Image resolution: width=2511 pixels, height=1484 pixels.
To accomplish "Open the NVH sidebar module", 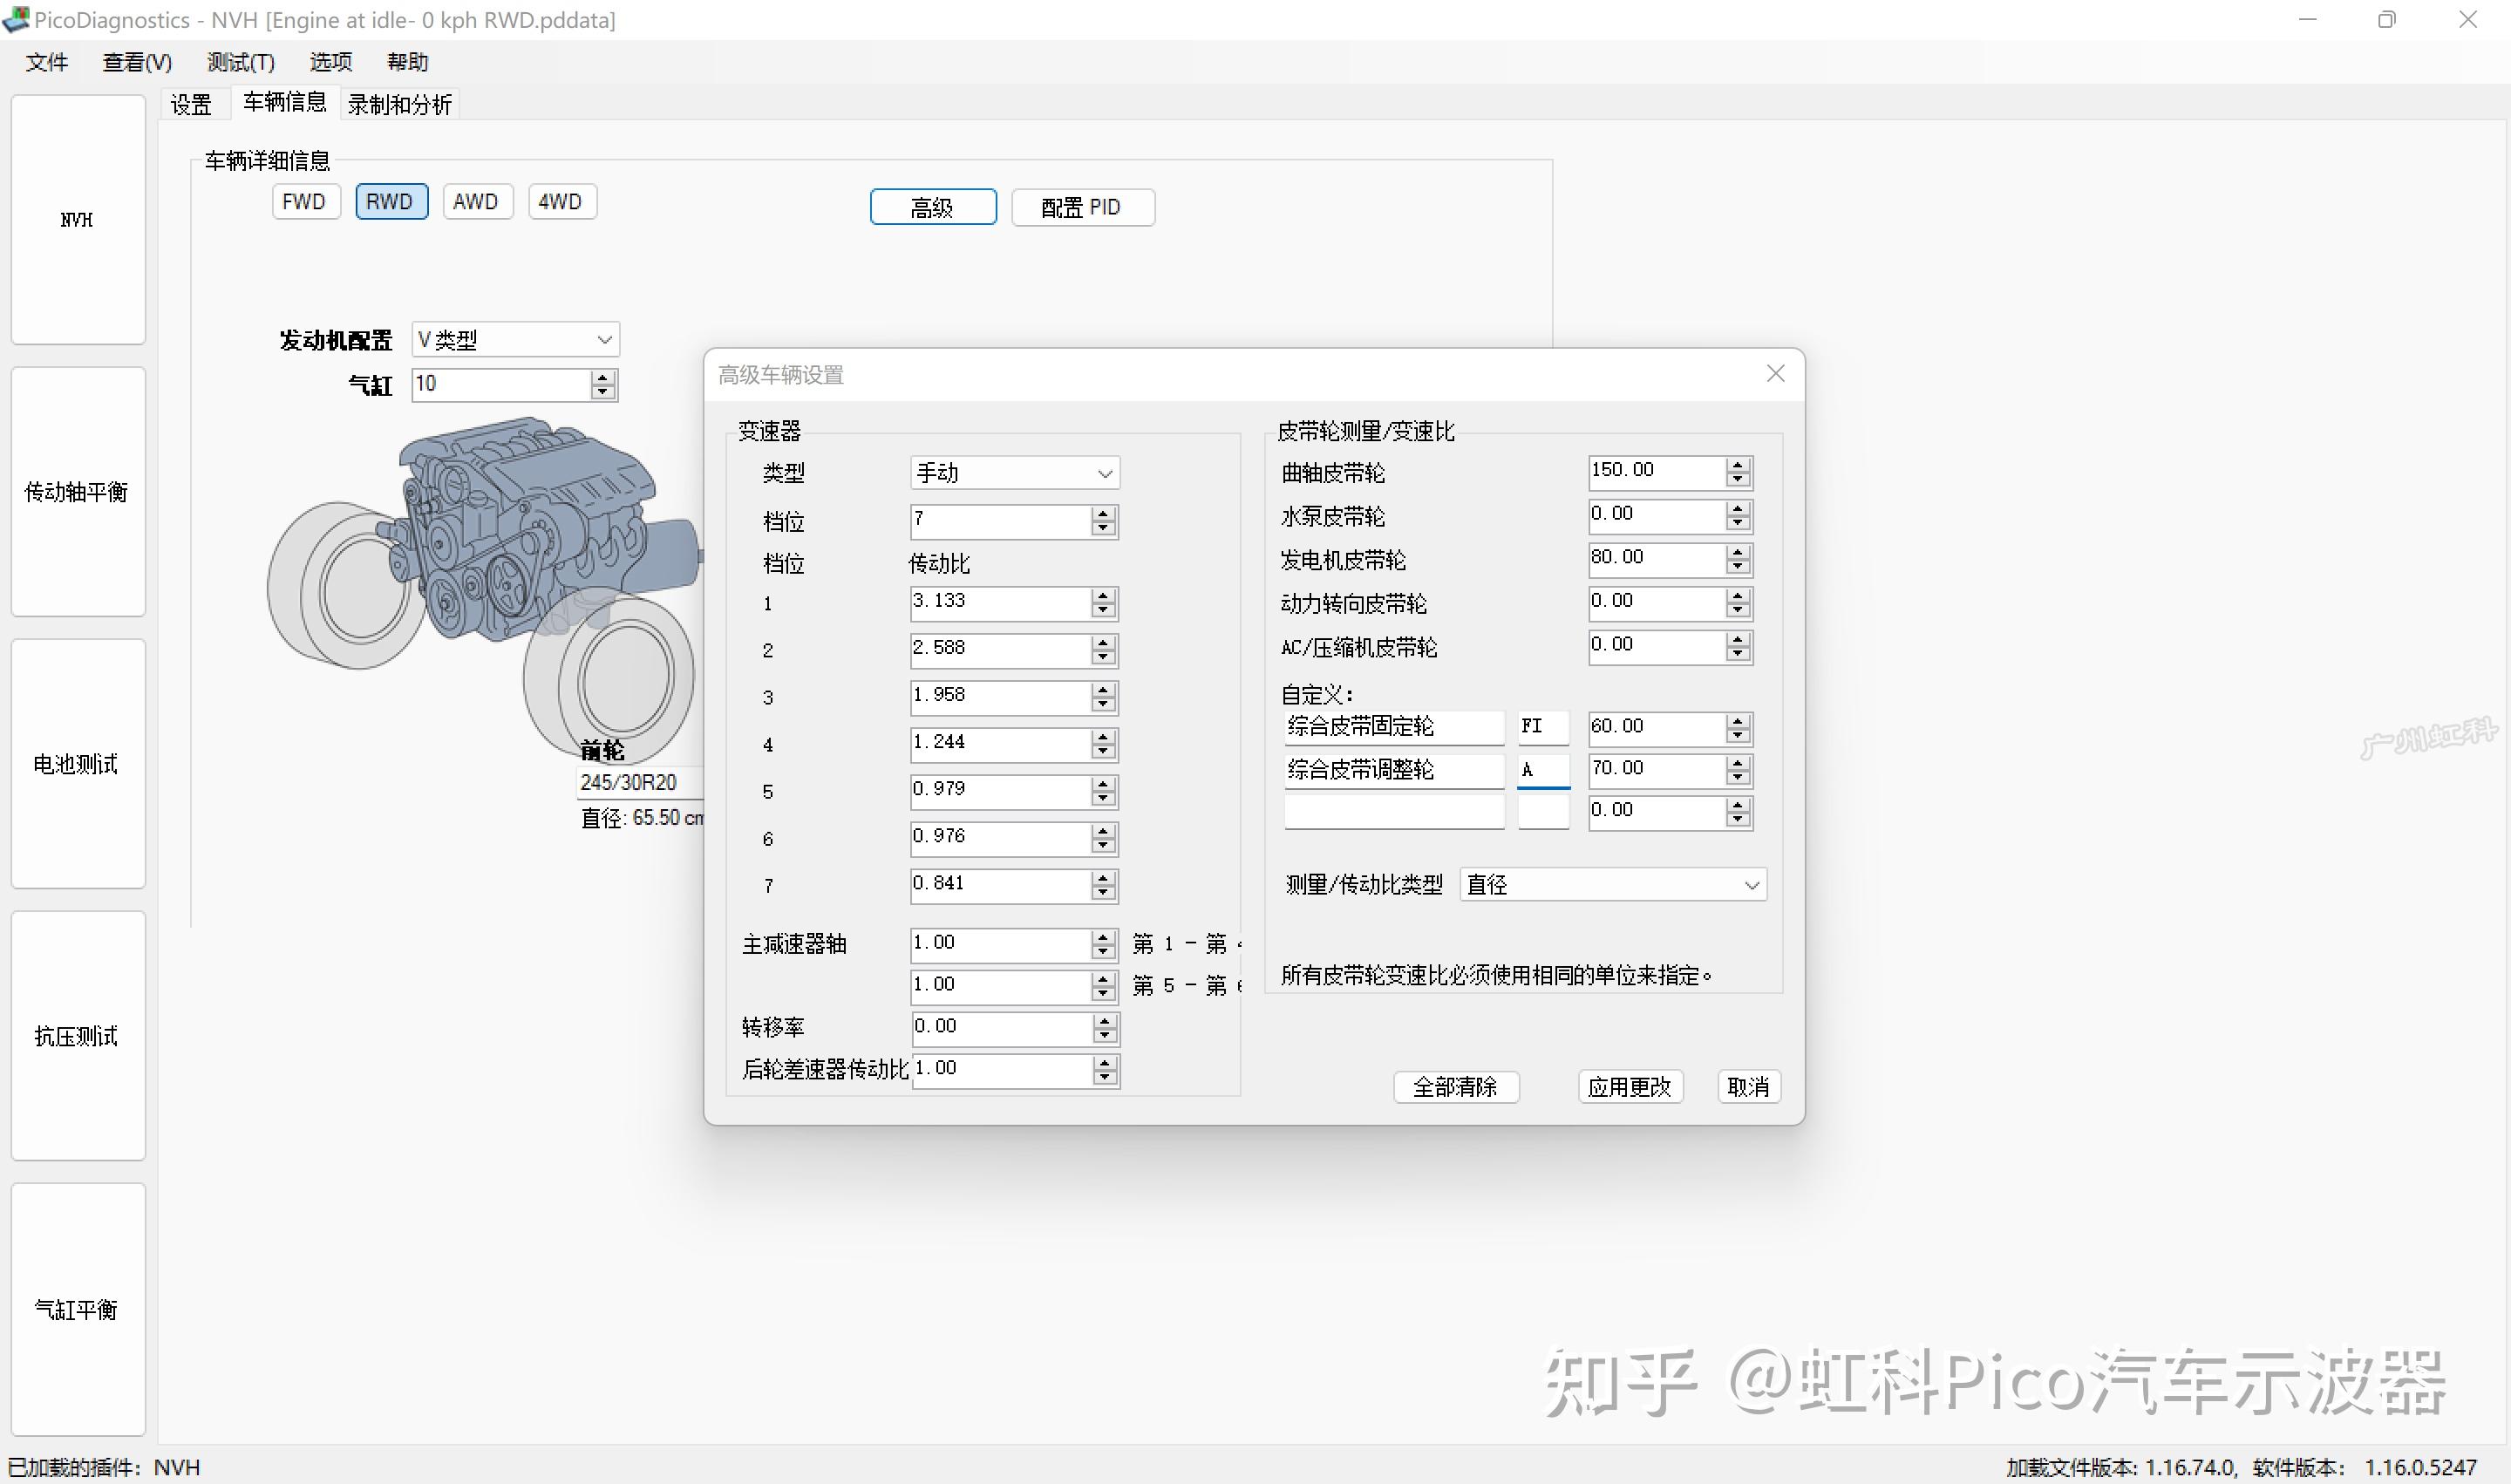I will (78, 220).
